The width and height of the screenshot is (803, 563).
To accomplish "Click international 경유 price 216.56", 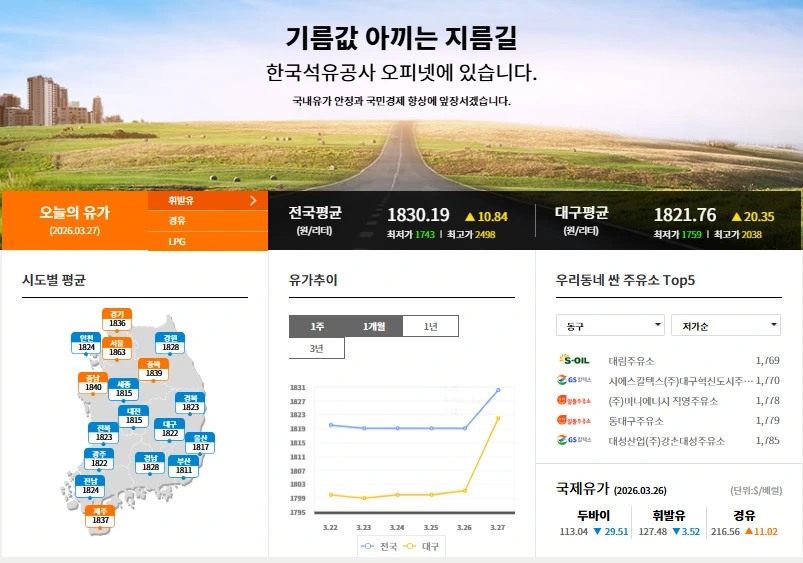I will click(x=725, y=532).
